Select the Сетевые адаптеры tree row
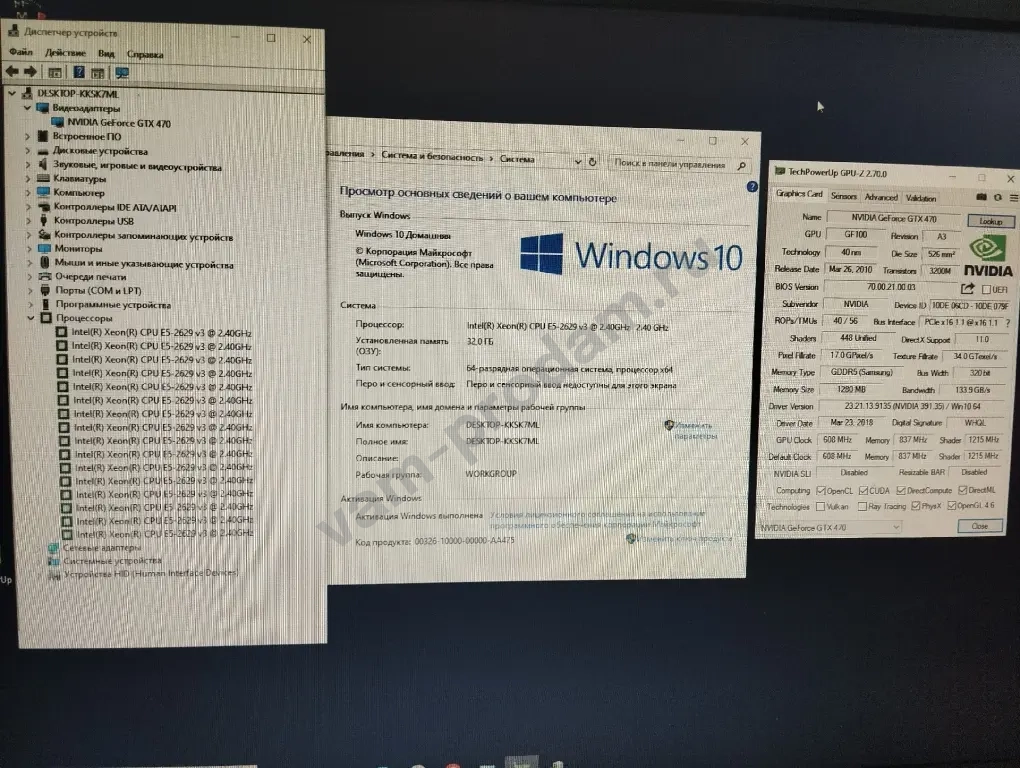 95,548
